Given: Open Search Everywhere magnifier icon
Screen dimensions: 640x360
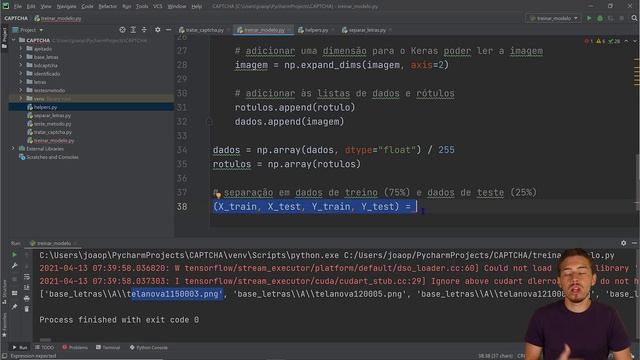Looking at the screenshot, I should click(x=634, y=18).
